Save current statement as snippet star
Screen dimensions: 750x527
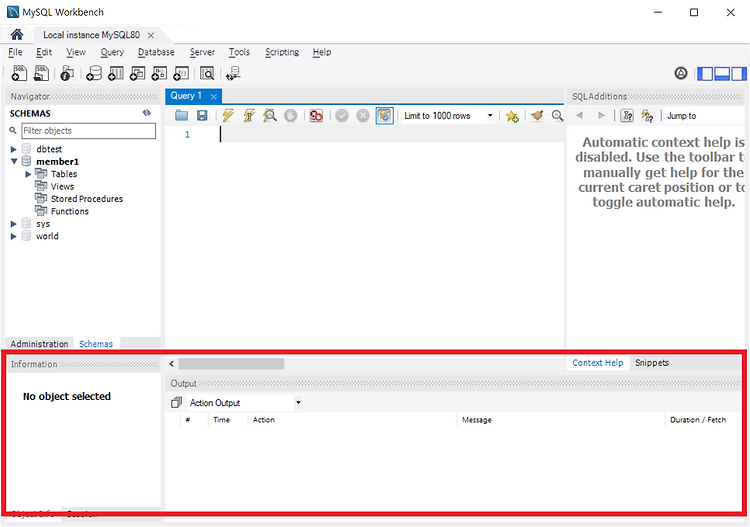point(512,116)
